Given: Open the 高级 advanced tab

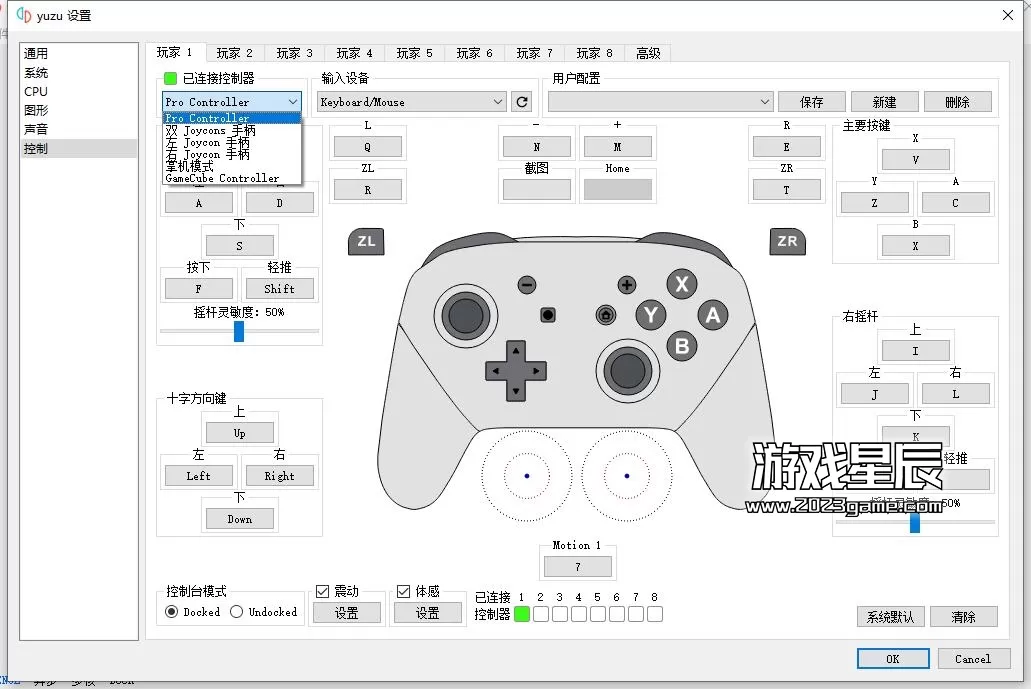Looking at the screenshot, I should pyautogui.click(x=648, y=53).
